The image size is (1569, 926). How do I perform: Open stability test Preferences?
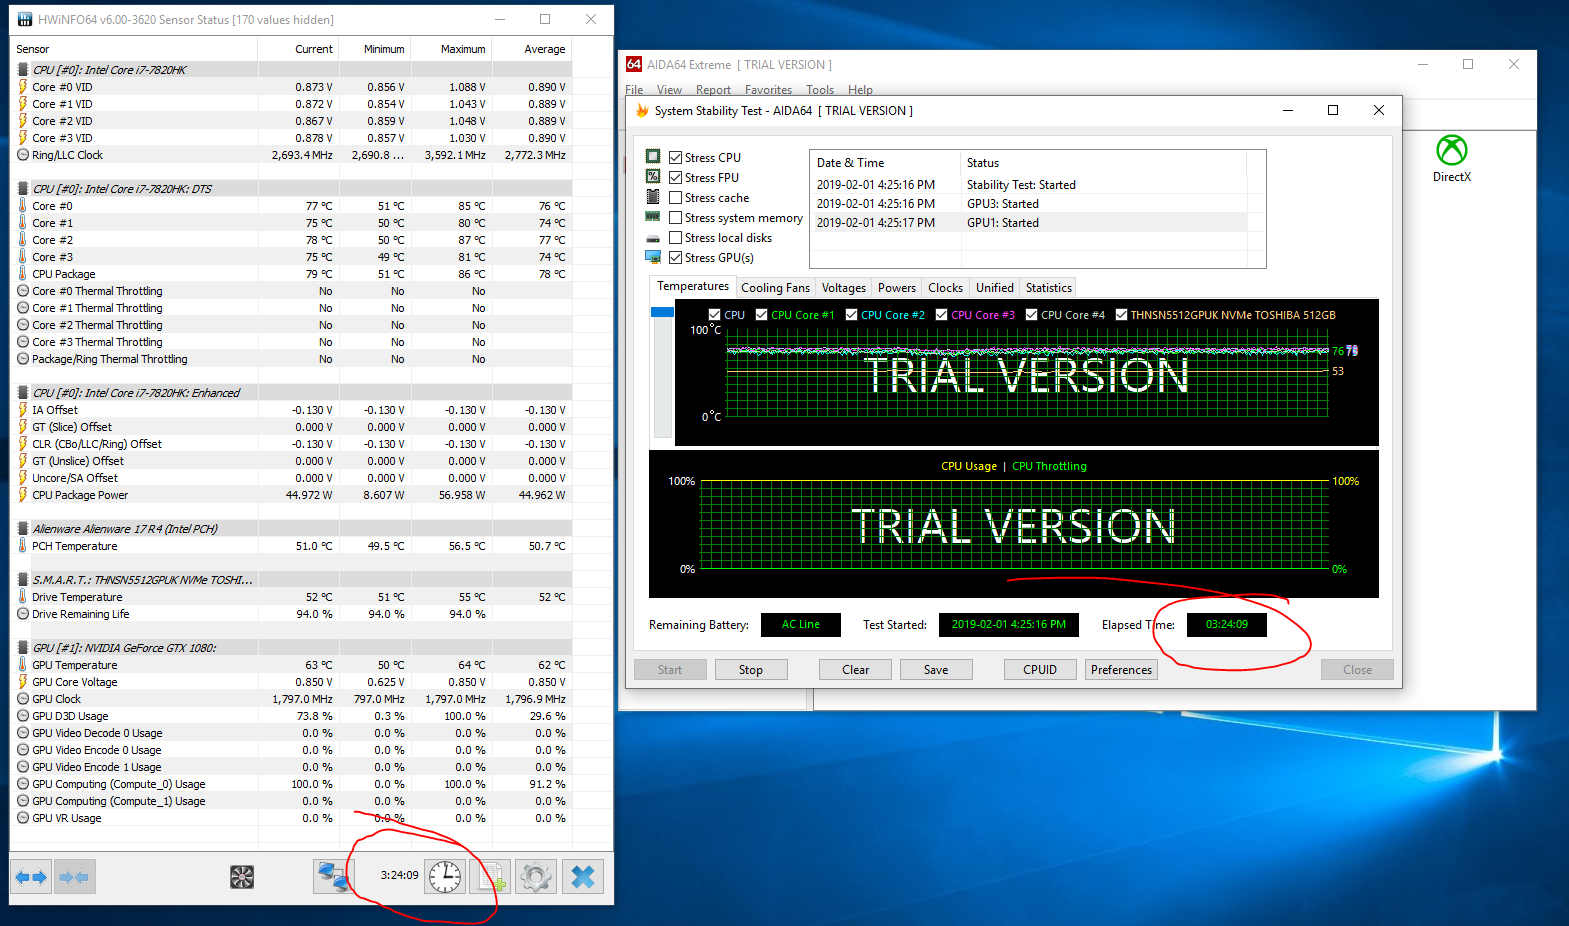coord(1121,670)
